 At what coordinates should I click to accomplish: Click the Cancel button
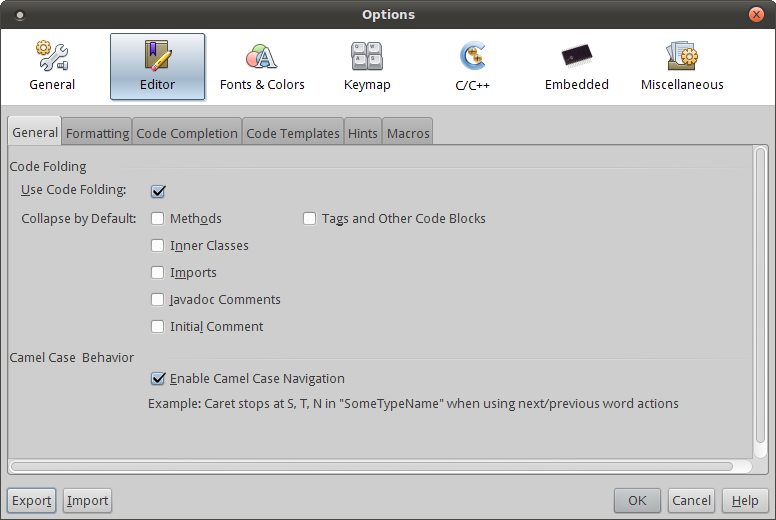(691, 501)
